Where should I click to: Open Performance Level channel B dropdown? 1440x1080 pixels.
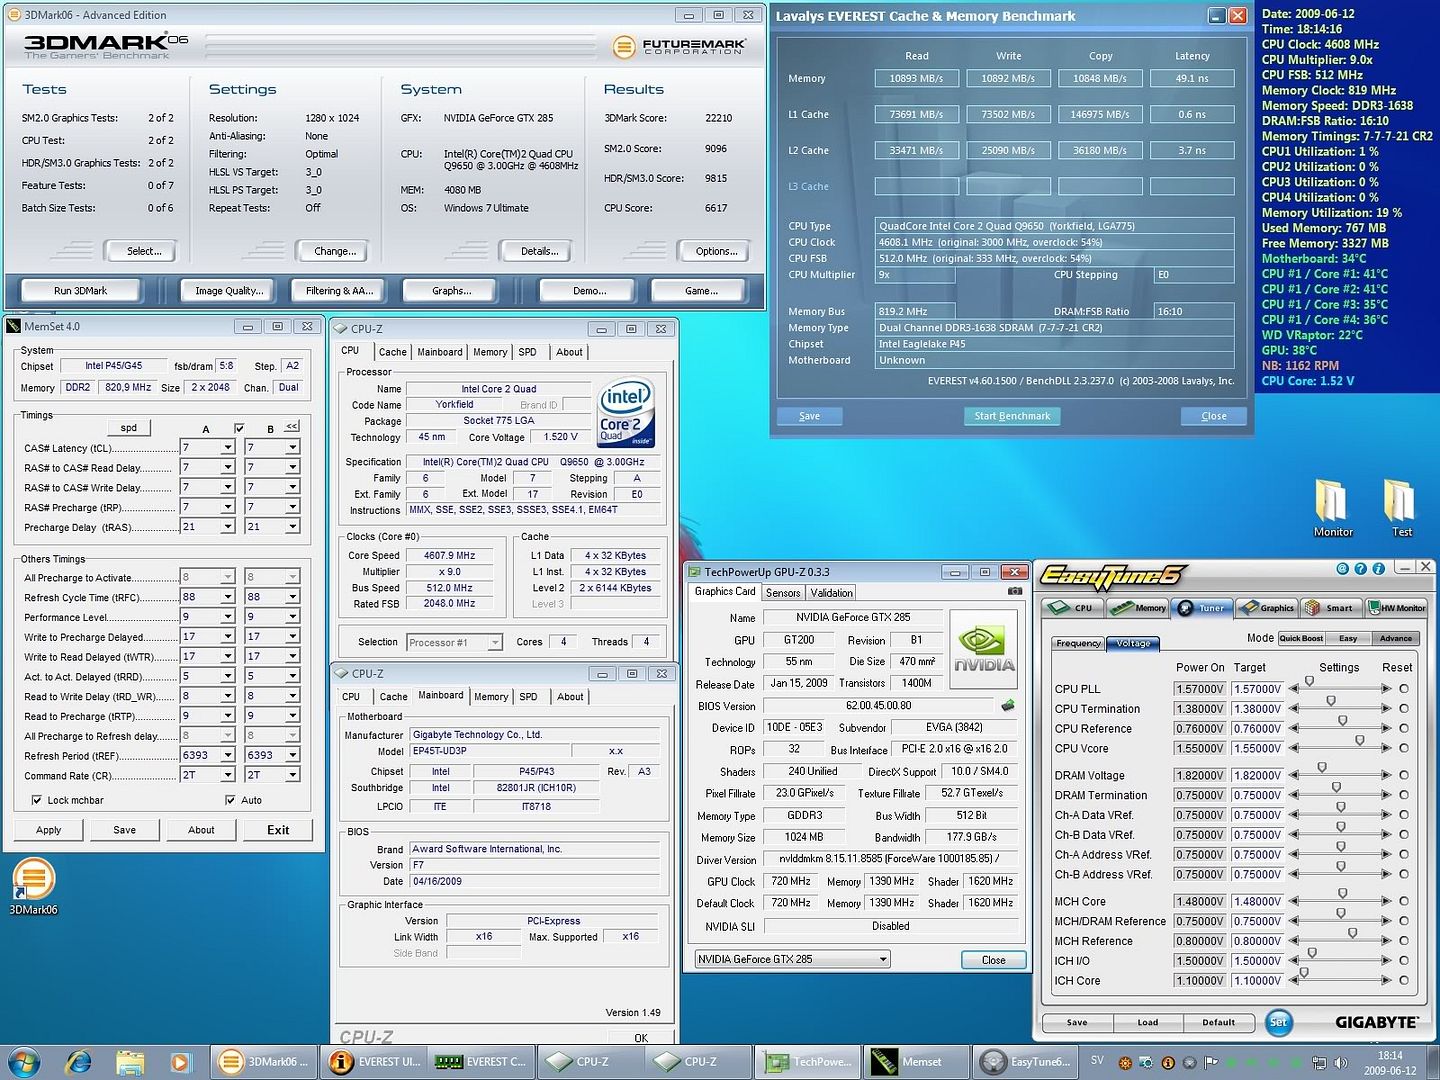[293, 617]
